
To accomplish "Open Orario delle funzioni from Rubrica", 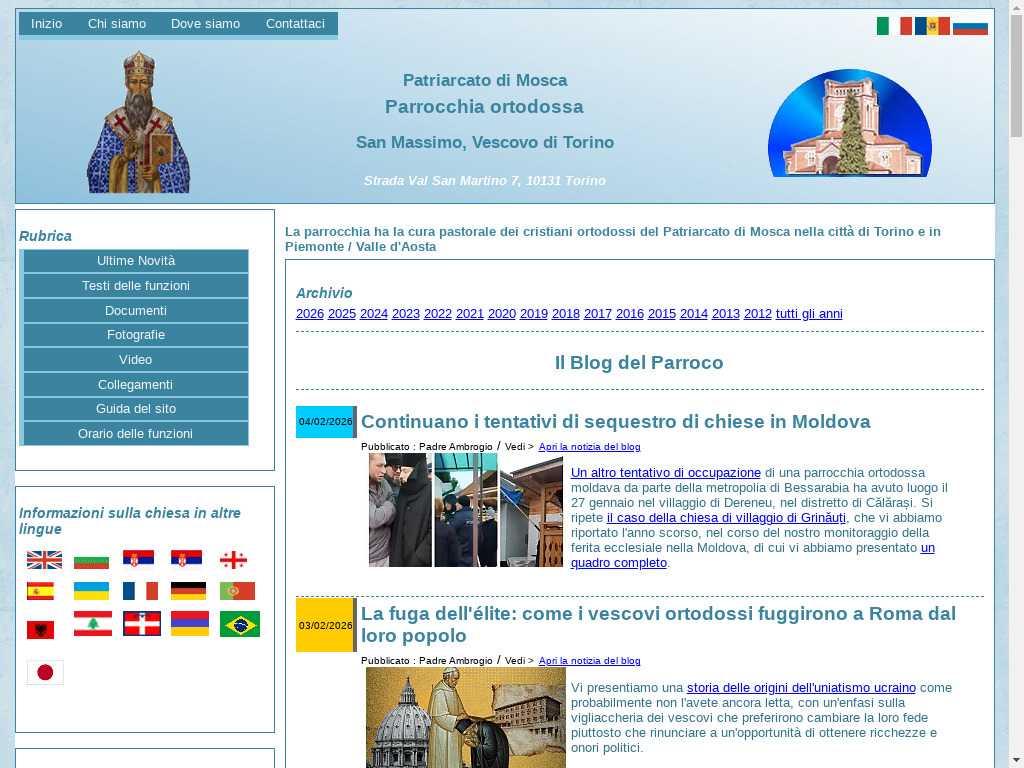I will coord(136,434).
